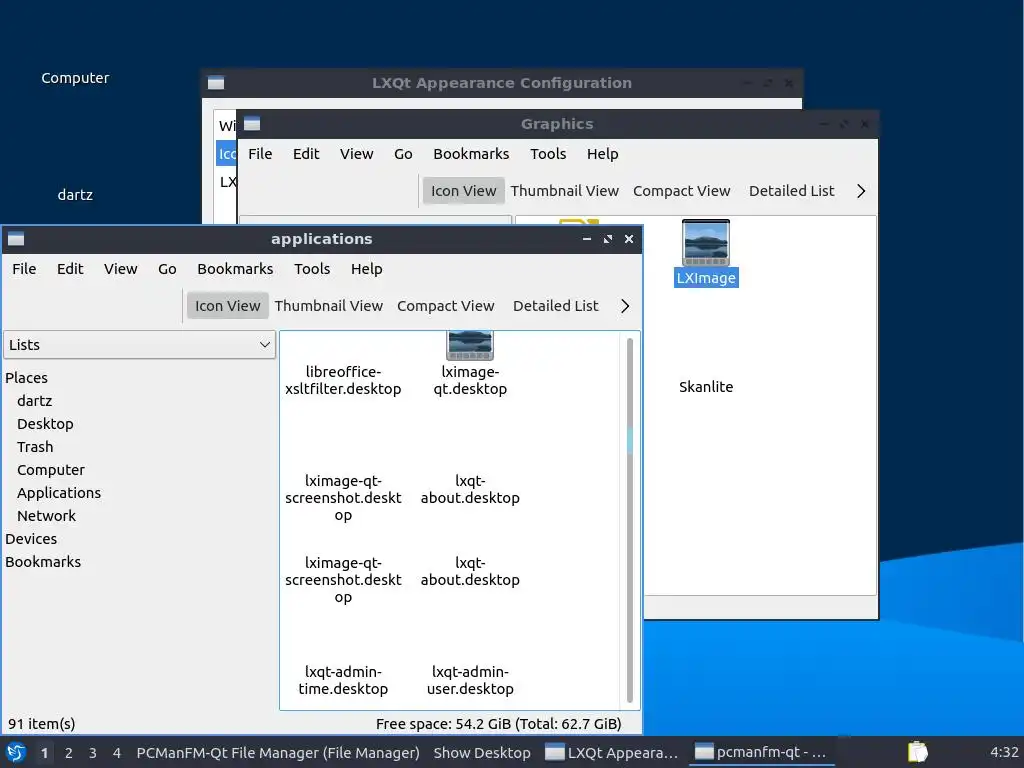Click the Places sidebar heading
1024x768 pixels.
(x=26, y=377)
